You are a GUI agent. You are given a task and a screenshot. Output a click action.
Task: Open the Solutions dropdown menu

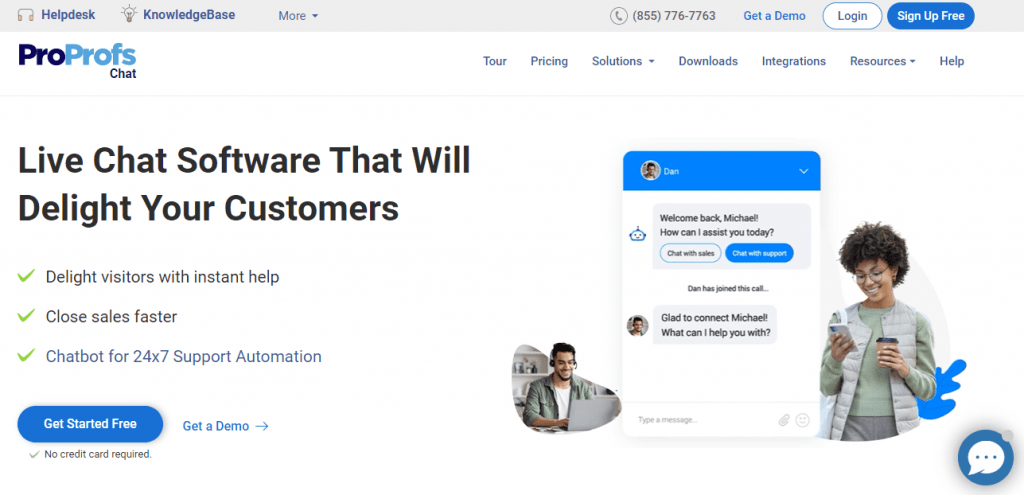[x=623, y=61]
